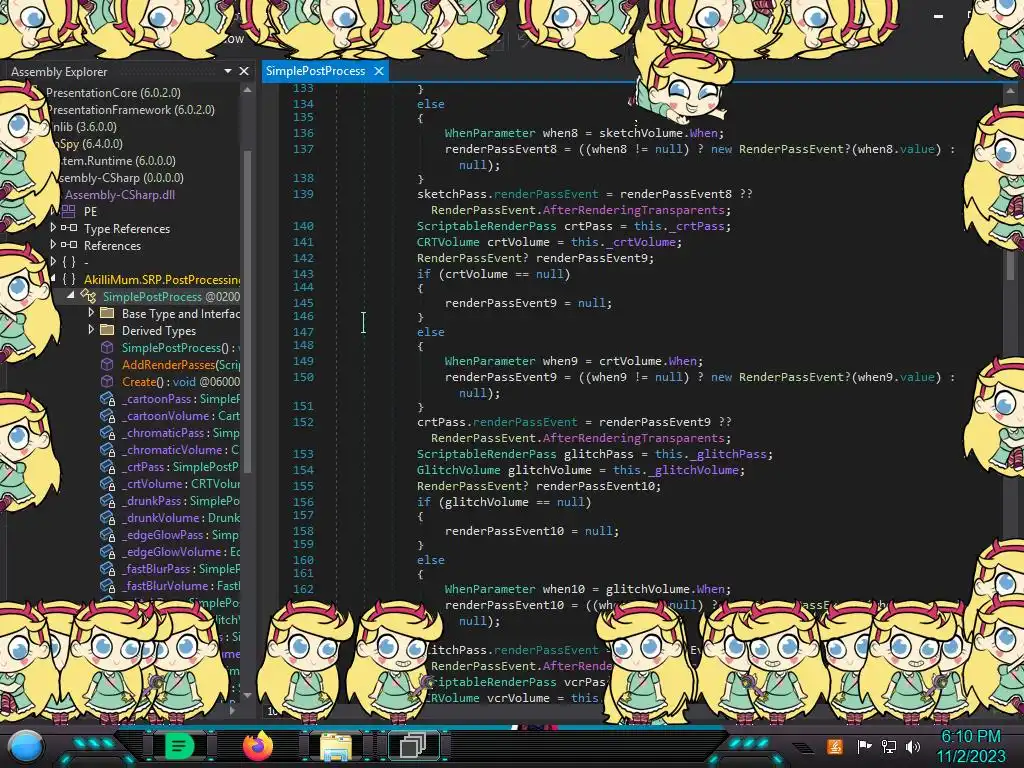The height and width of the screenshot is (768, 1024).
Task: Open the Windows Start orb
Action: [26, 746]
